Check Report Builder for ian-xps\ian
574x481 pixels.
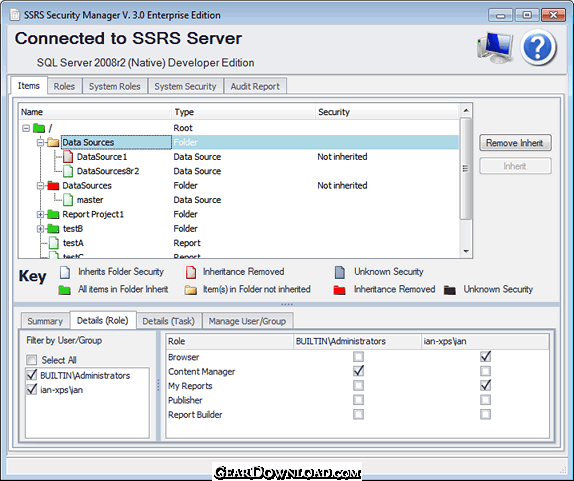coord(485,414)
